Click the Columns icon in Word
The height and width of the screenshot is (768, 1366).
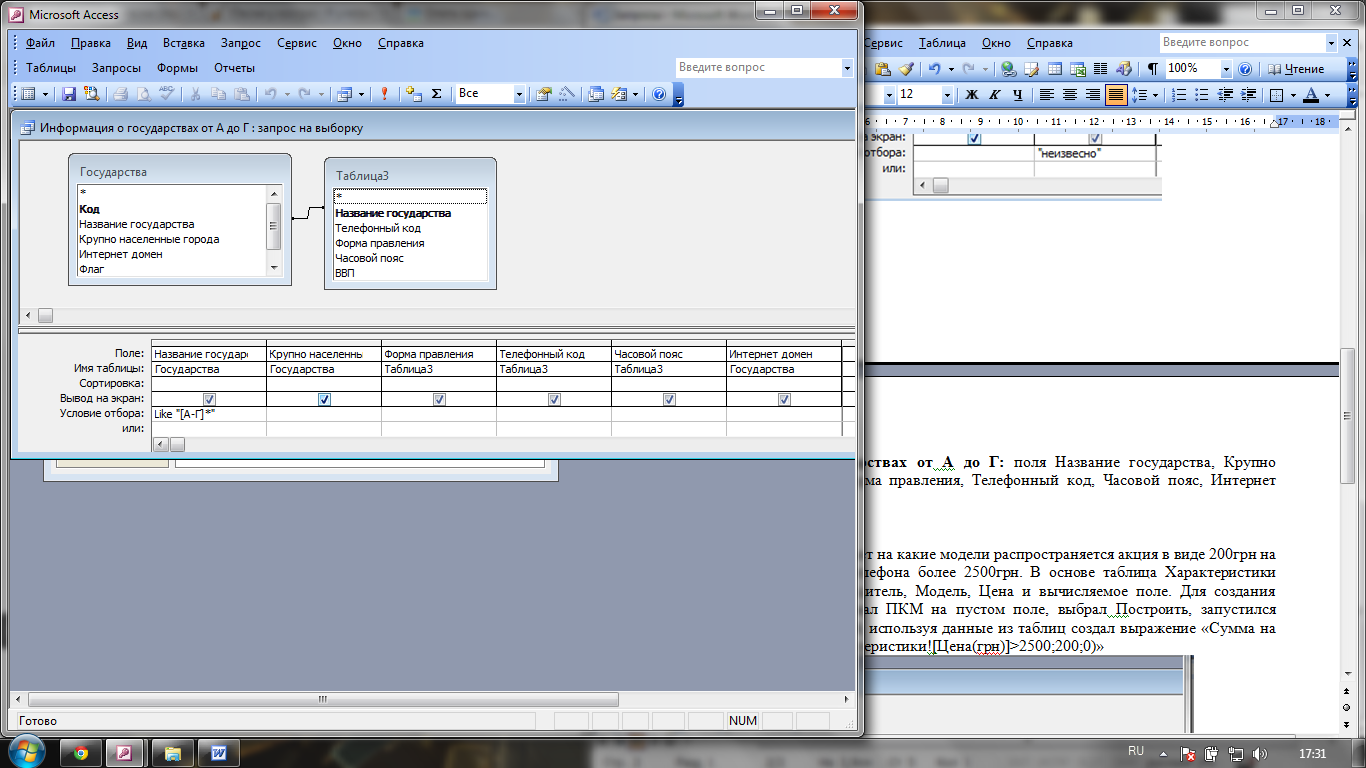(x=1100, y=69)
